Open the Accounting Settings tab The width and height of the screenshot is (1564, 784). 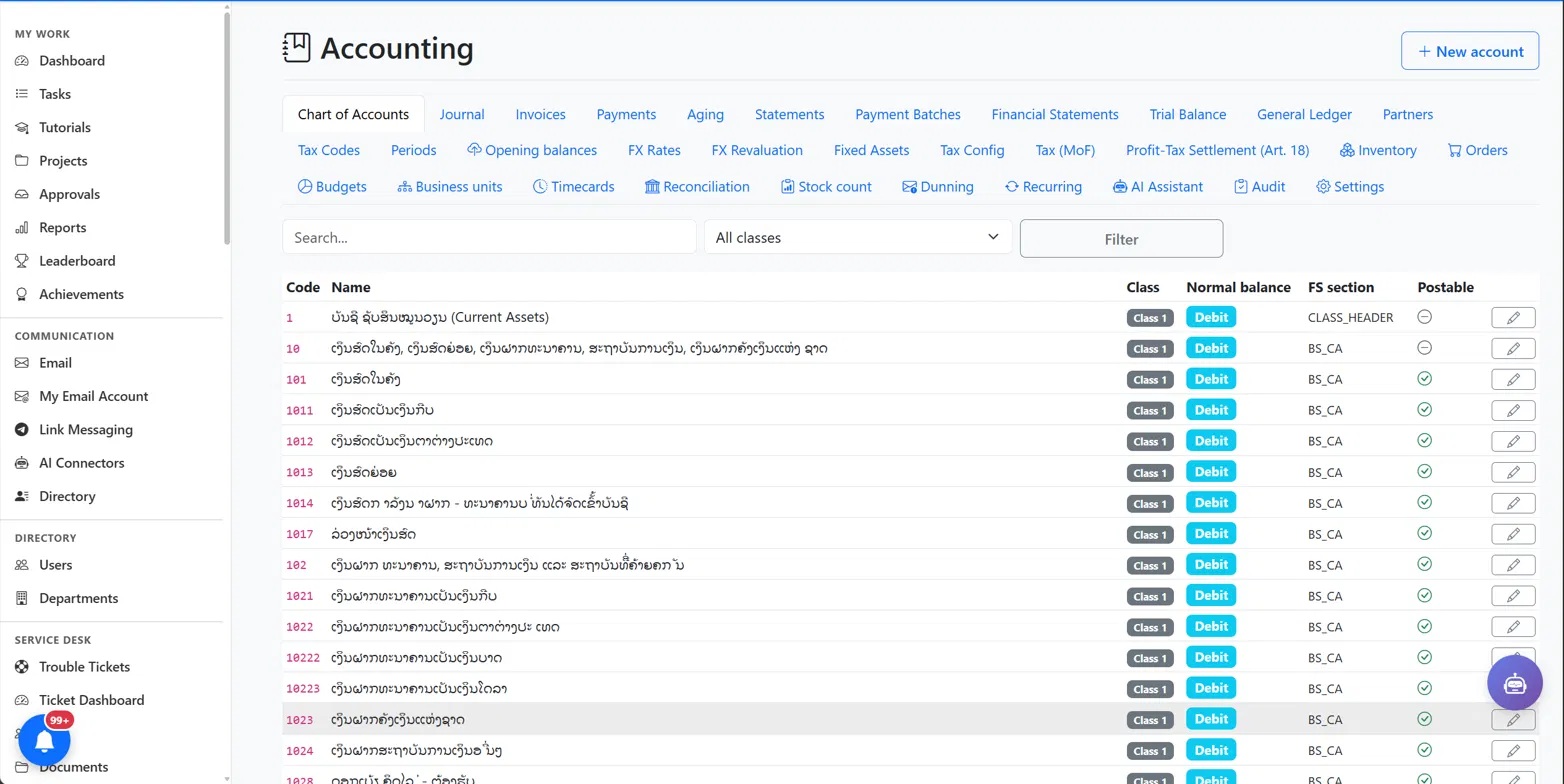[1350, 186]
